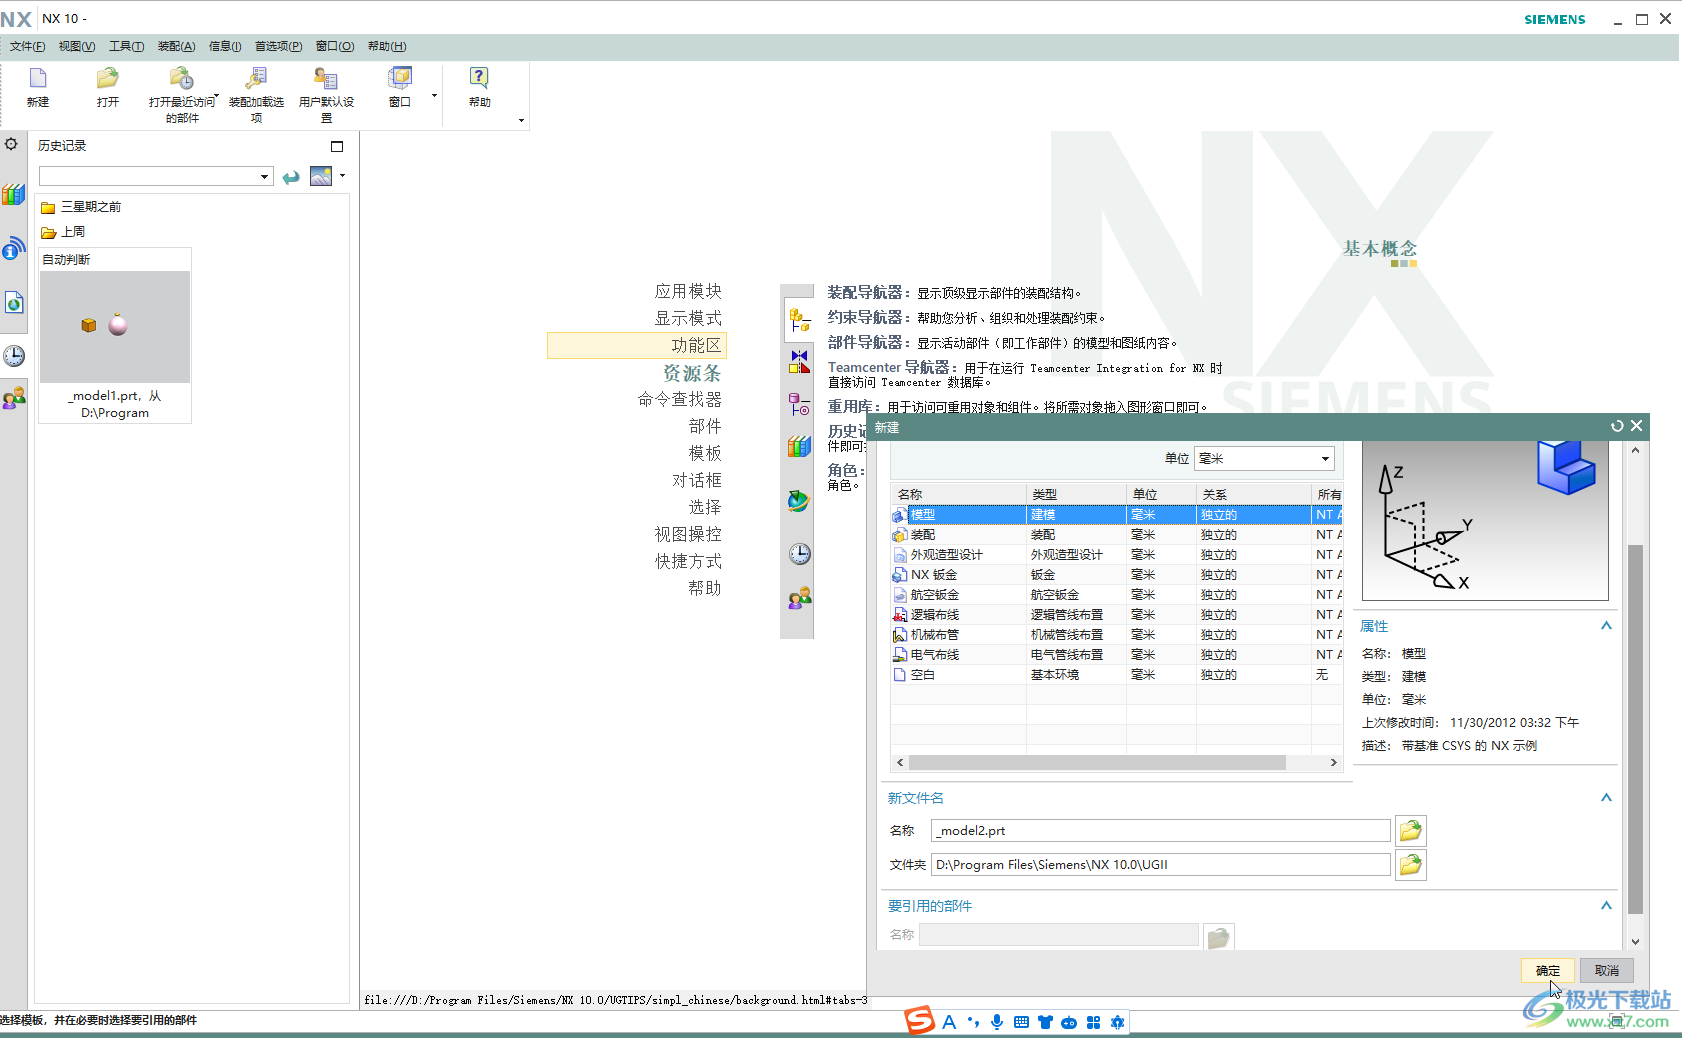The image size is (1682, 1038).
Task: Open the roles icon in left sidebar
Action: [13, 399]
